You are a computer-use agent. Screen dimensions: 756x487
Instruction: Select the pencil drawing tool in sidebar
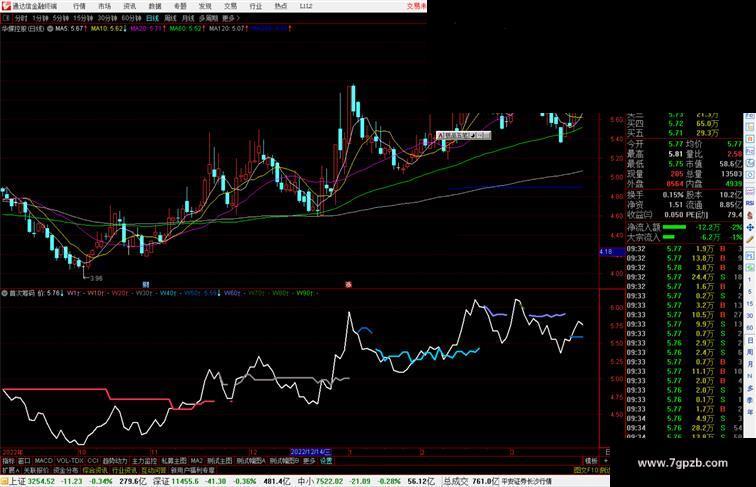(750, 240)
